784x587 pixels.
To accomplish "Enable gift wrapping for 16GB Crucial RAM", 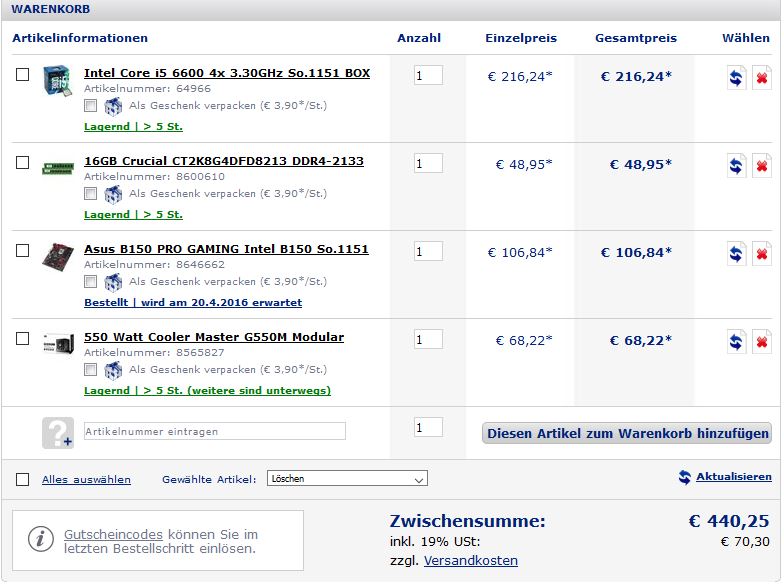I will (x=91, y=194).
